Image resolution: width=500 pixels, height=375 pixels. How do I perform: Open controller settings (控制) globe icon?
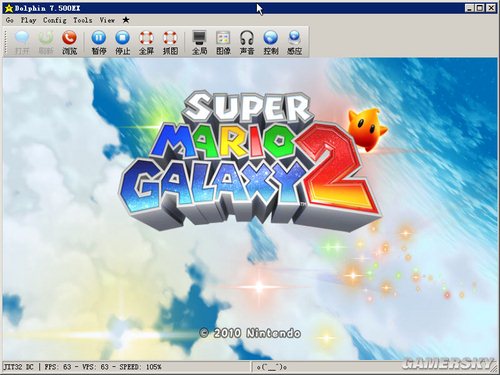tap(271, 42)
